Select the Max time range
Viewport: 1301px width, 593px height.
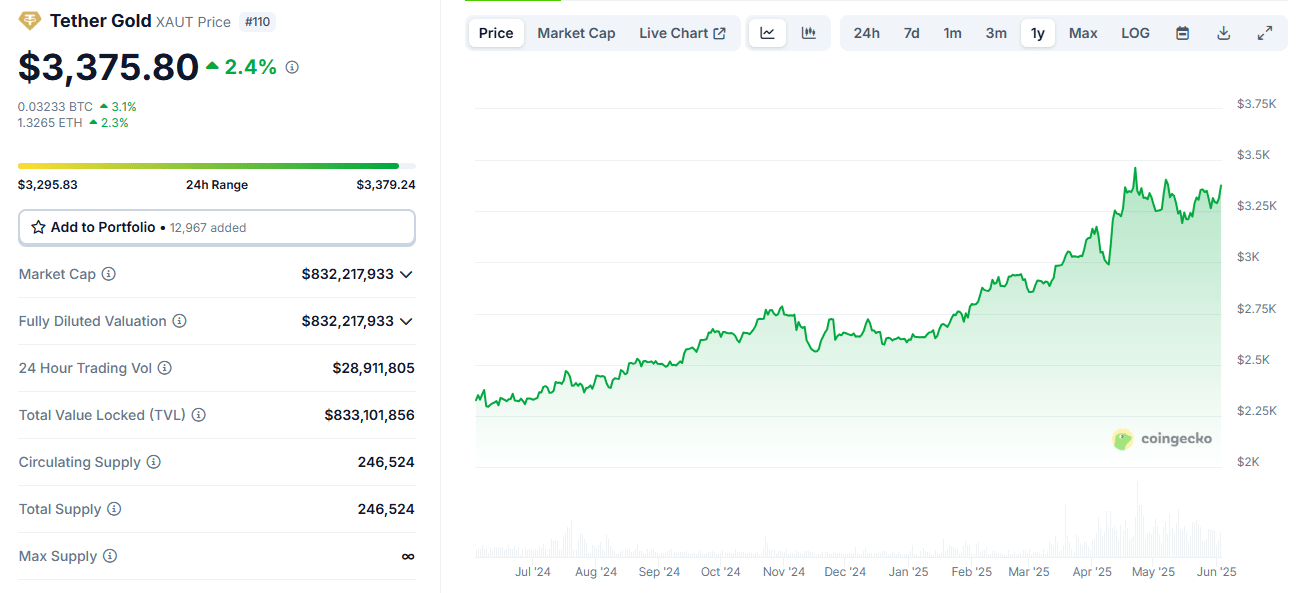tap(1083, 33)
